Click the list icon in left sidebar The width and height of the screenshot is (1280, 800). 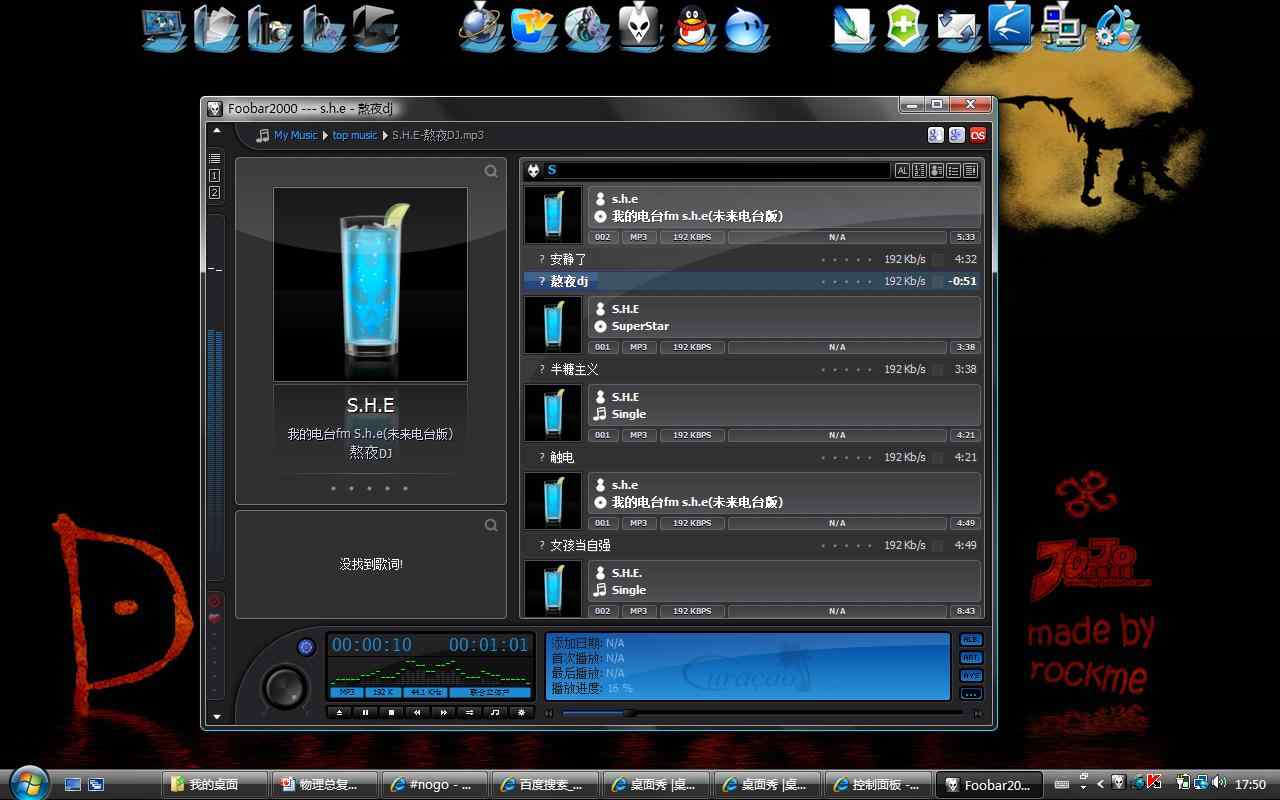[x=214, y=158]
